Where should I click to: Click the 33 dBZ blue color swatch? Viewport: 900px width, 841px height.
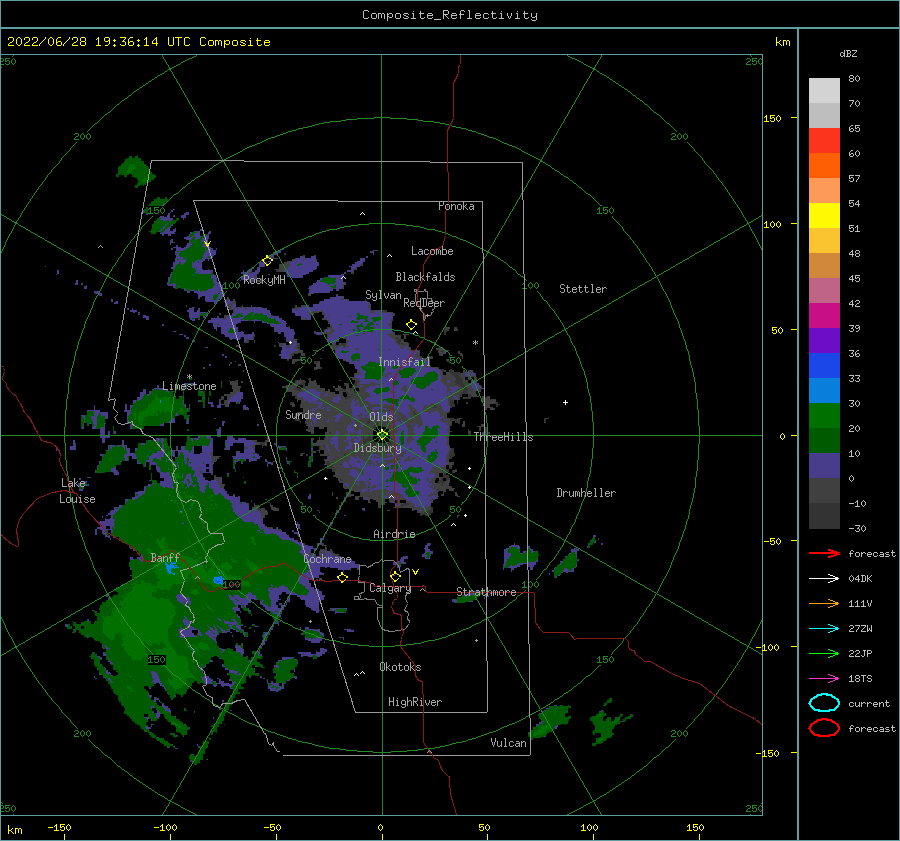coord(824,365)
